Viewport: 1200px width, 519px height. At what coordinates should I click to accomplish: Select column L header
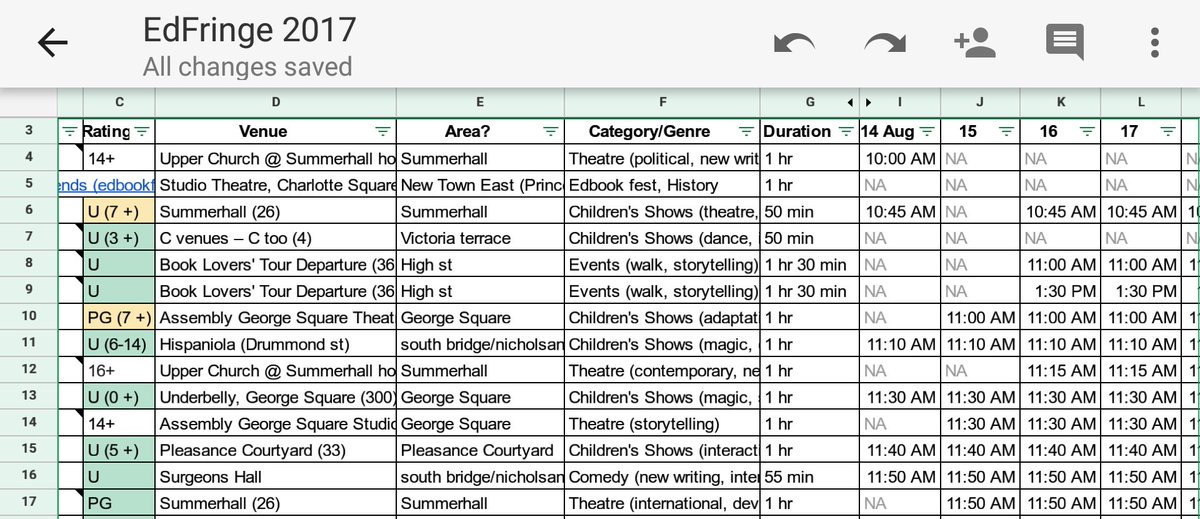pos(1141,102)
